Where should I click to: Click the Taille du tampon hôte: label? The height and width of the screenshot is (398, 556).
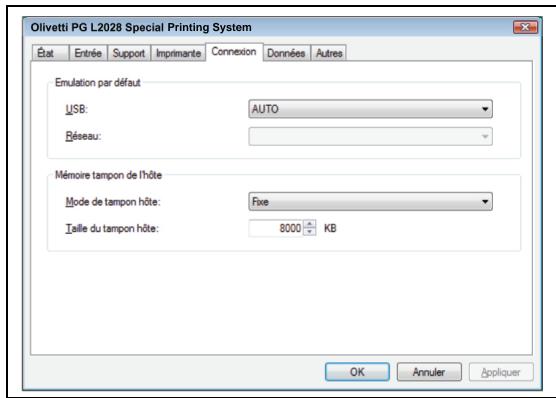tap(112, 228)
